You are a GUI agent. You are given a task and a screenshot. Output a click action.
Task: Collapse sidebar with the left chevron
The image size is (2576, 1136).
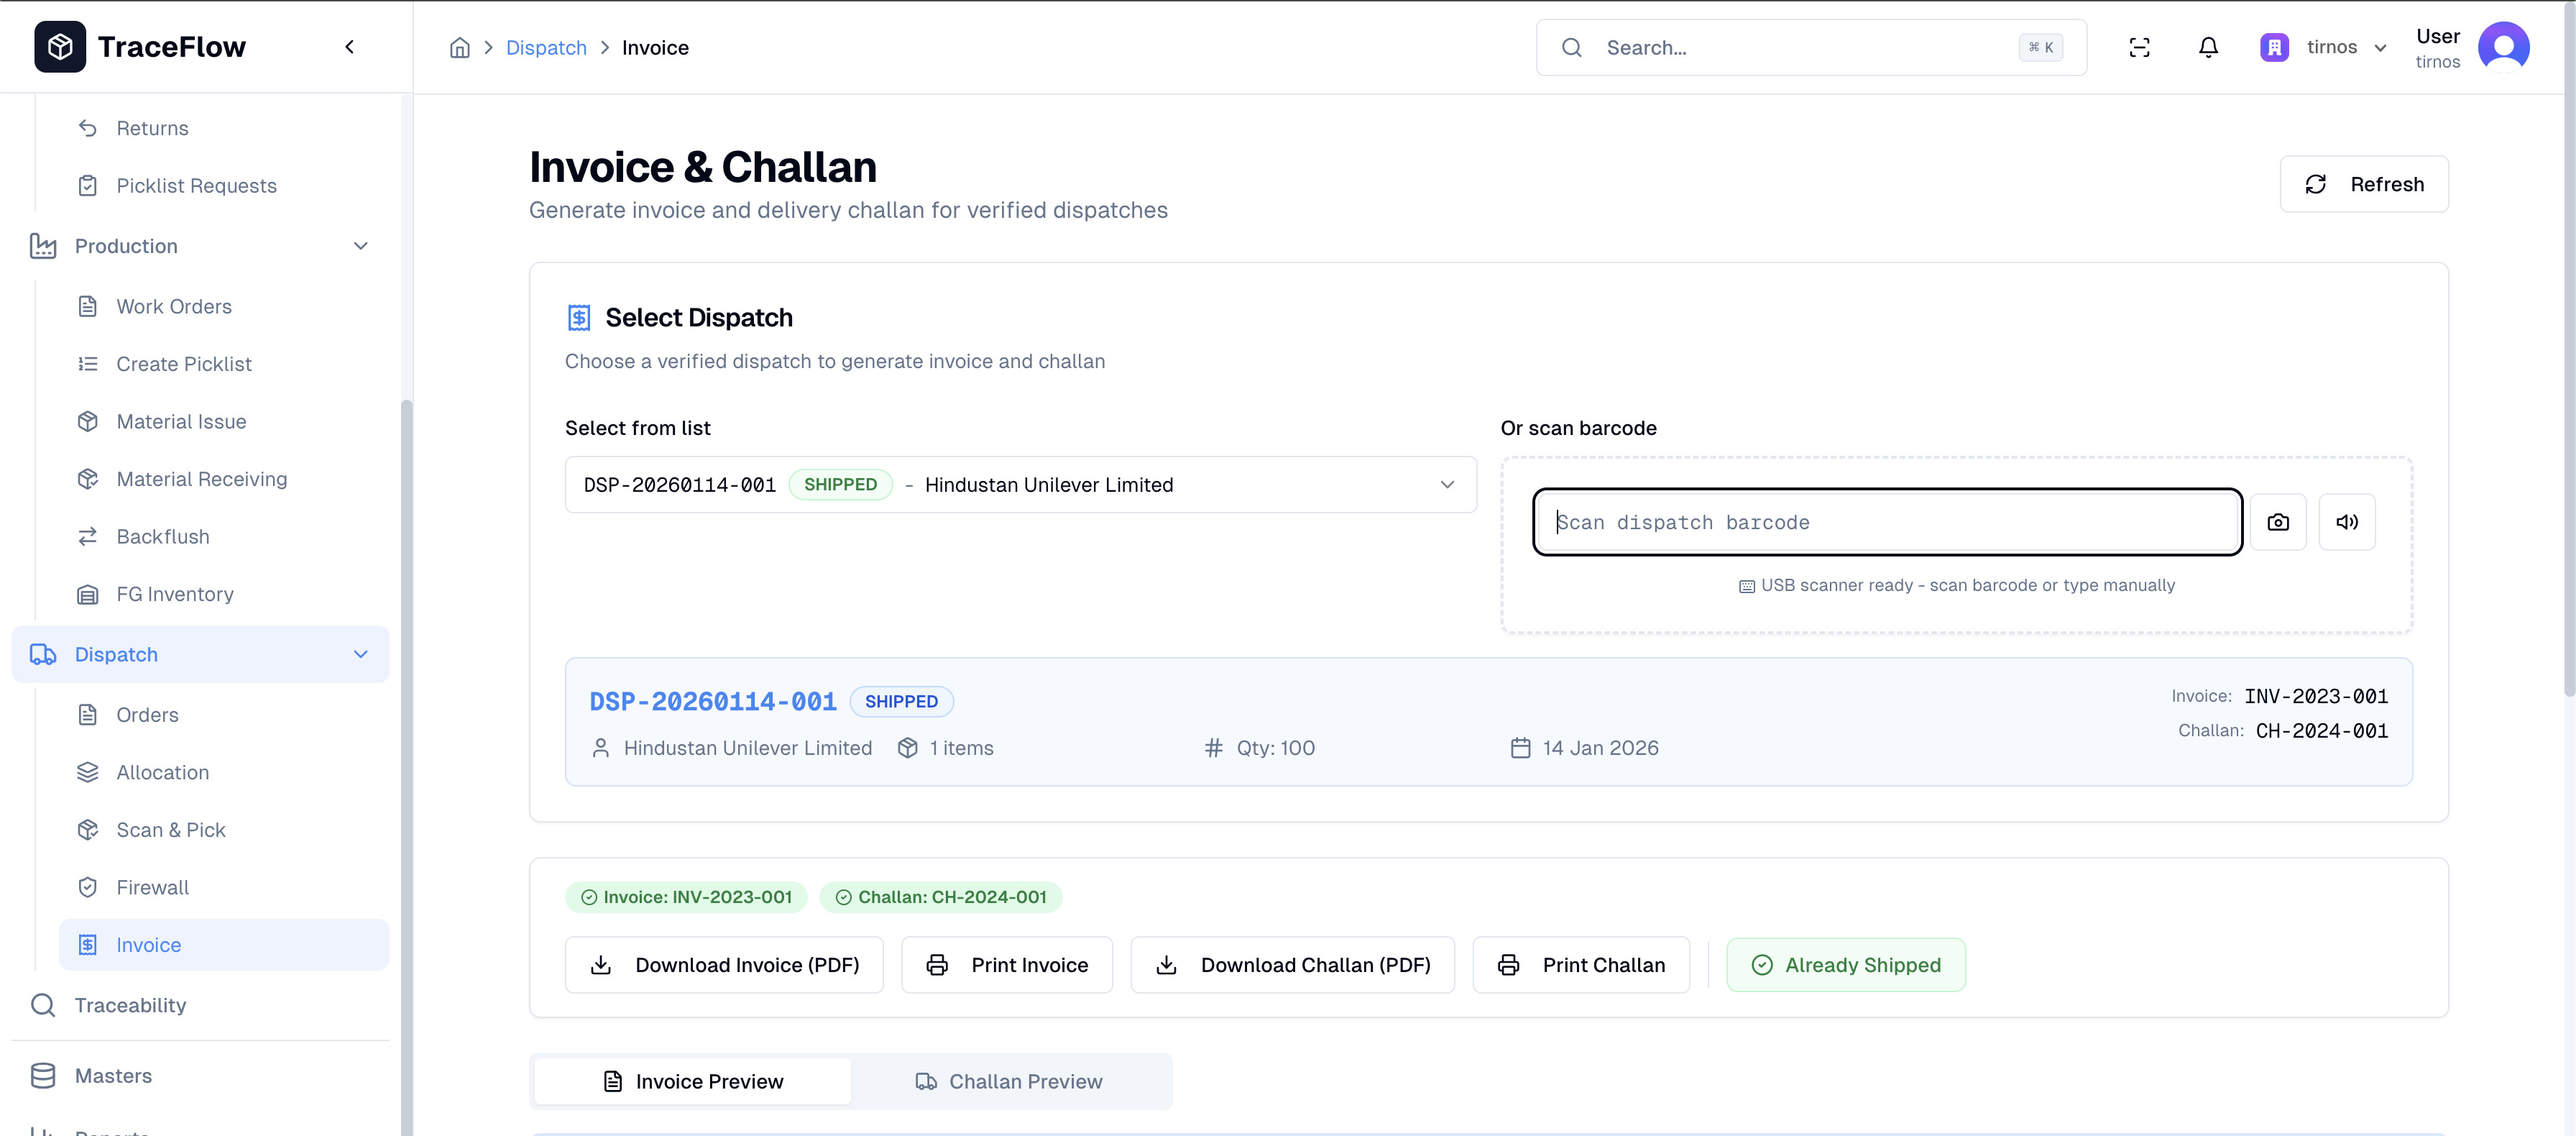click(x=349, y=47)
